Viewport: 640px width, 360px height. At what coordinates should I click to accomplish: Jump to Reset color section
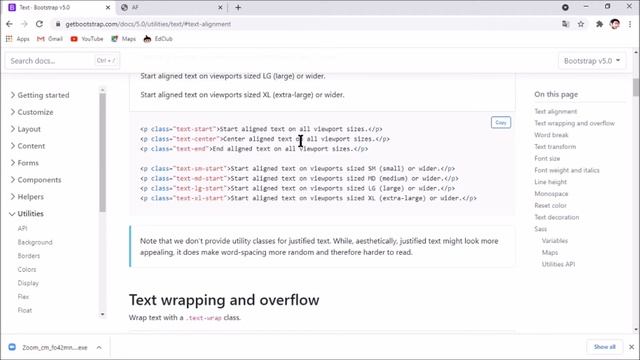[550, 206]
